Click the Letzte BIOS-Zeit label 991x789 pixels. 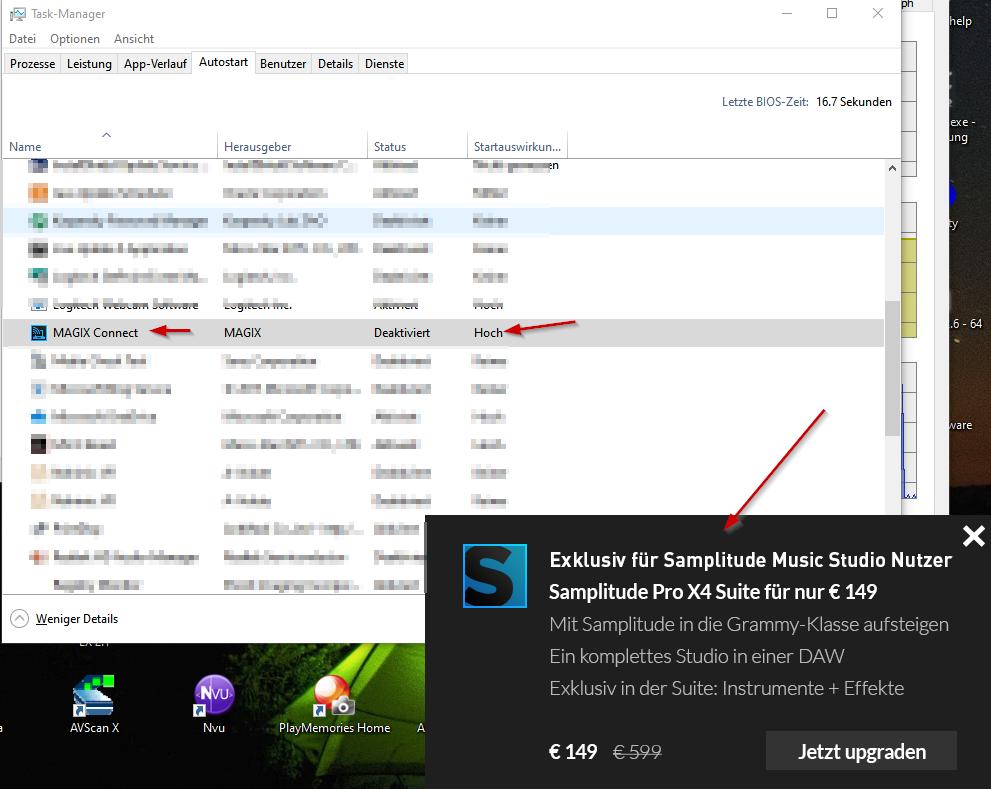coord(765,102)
